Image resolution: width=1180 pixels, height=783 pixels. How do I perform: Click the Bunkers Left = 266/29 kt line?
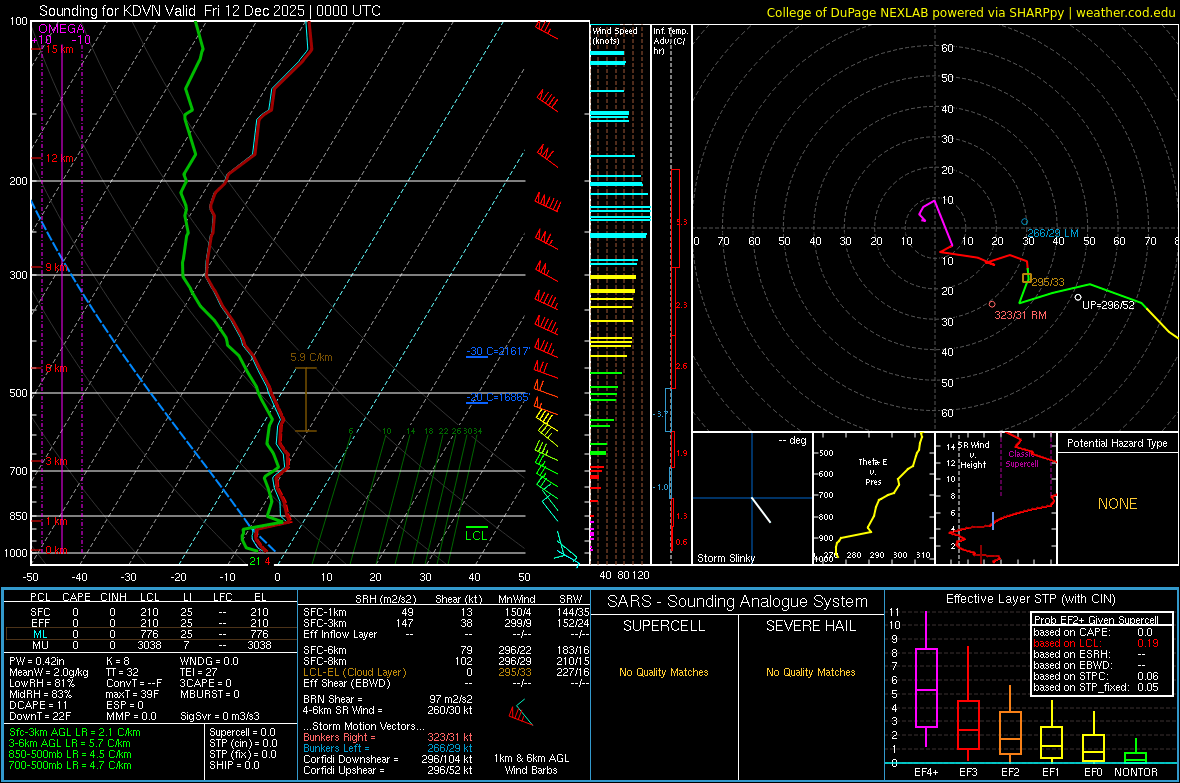tap(388, 748)
